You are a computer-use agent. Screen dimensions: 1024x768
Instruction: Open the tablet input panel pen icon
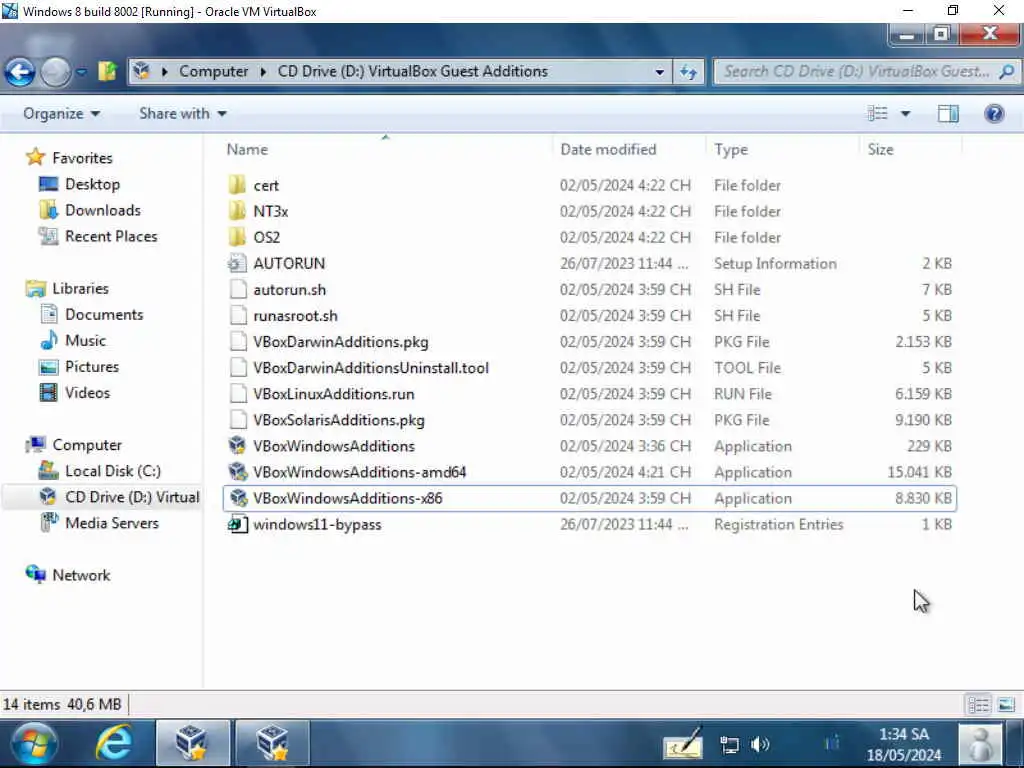pos(683,744)
